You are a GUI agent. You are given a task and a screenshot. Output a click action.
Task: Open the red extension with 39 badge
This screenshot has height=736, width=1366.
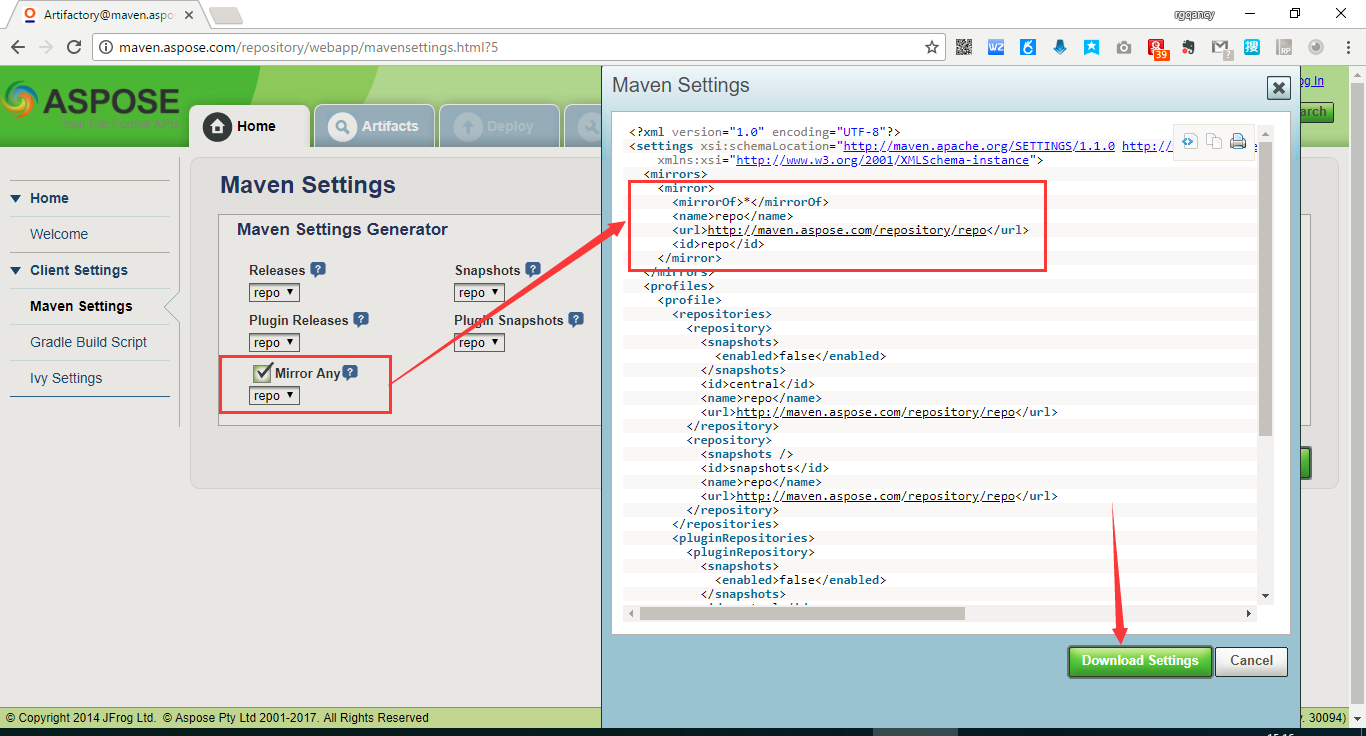[x=1158, y=49]
